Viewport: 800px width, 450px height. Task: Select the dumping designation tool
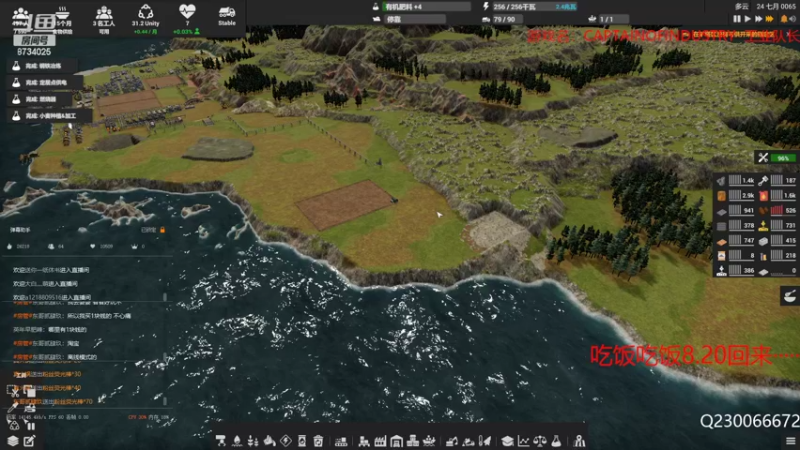pyautogui.click(x=468, y=441)
